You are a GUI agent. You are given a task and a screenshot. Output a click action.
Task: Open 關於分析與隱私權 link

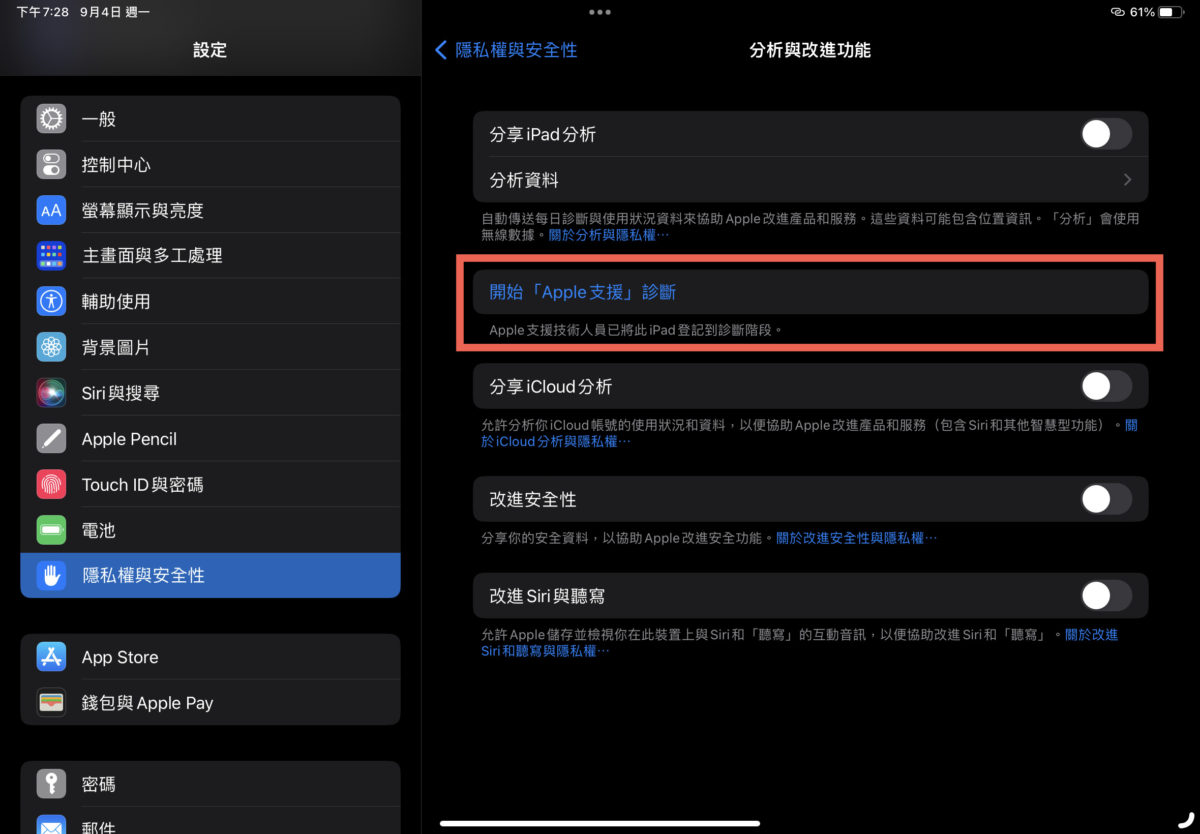(x=609, y=235)
